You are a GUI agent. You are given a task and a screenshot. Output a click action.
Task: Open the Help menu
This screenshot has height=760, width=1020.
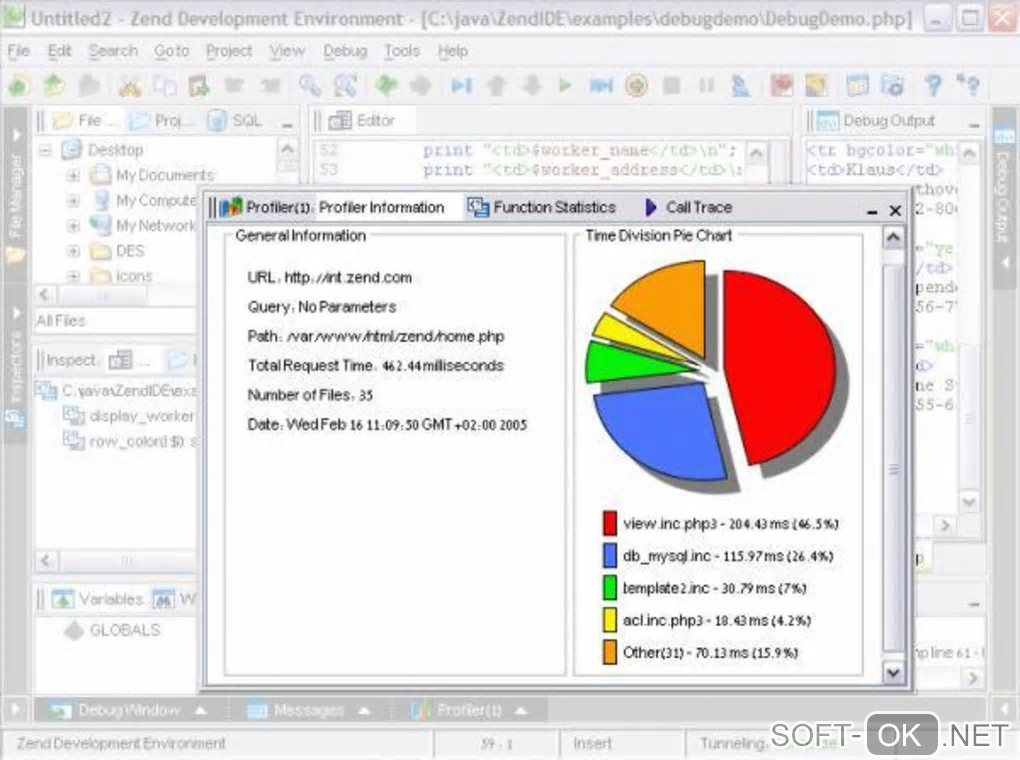[453, 51]
